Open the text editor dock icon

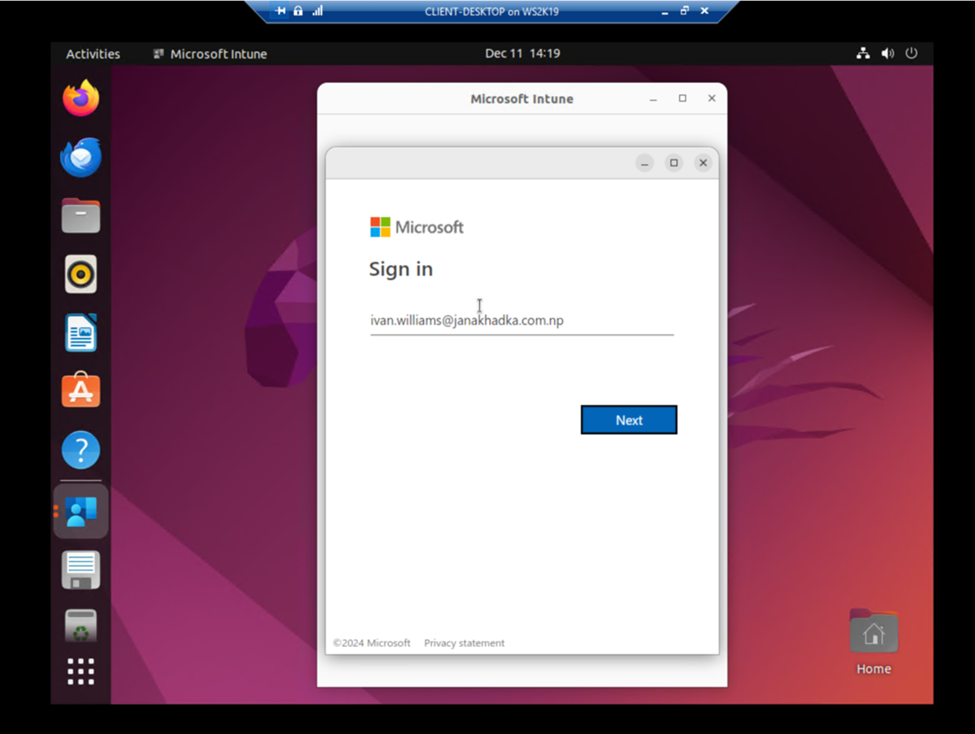[81, 569]
